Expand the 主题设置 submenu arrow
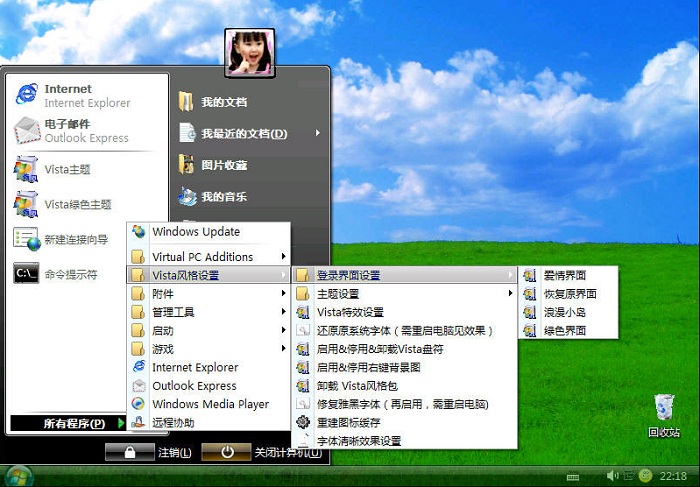 pyautogui.click(x=510, y=294)
